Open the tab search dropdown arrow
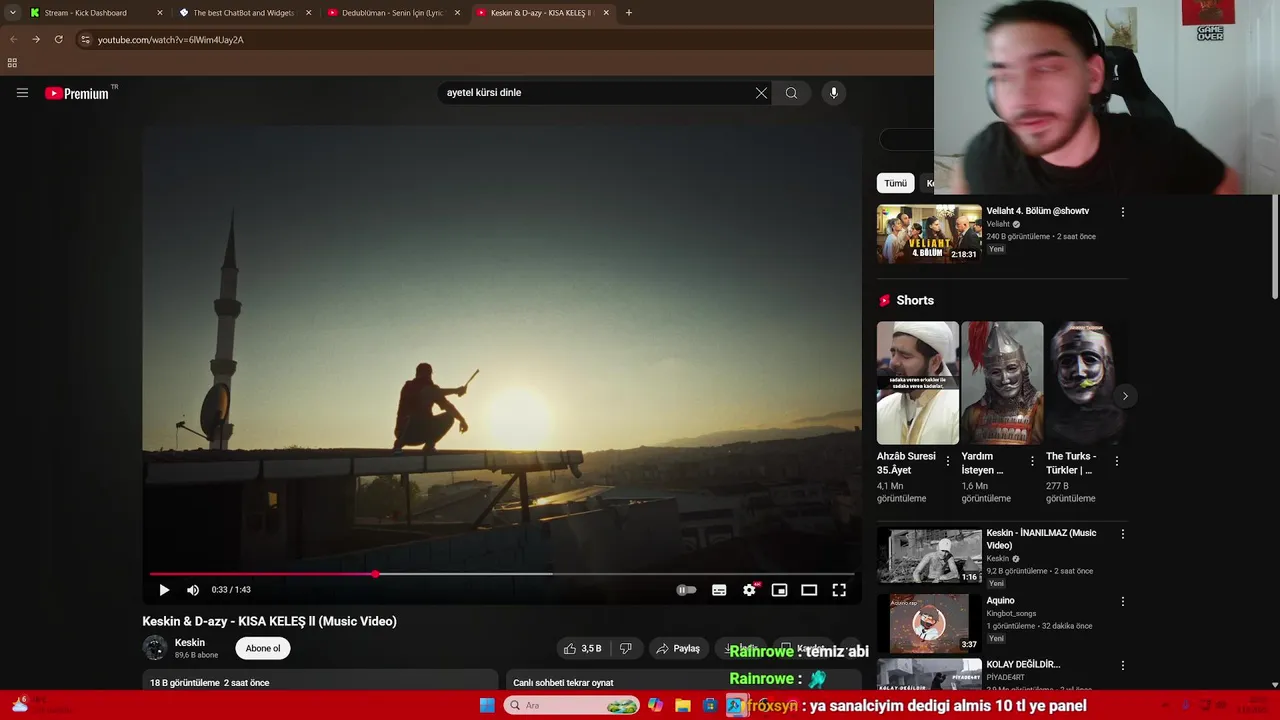Viewport: 1280px width, 720px height. 12,13
